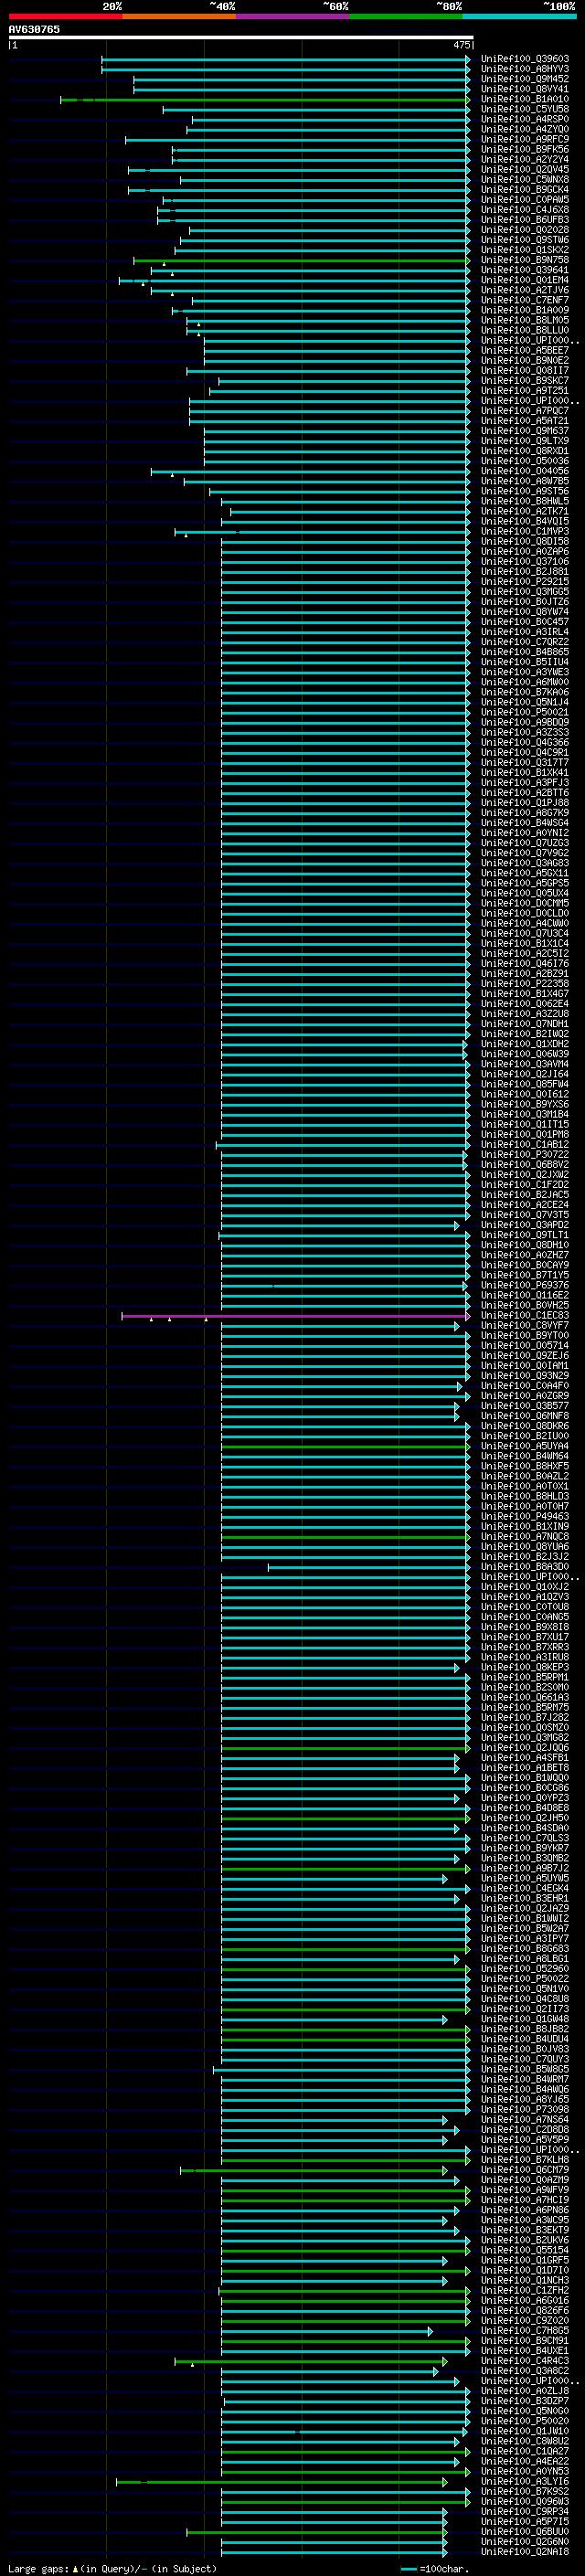Click the long green alignment bar for A3LYI6
Screen dimensions: 585x2576
(282, 2482)
